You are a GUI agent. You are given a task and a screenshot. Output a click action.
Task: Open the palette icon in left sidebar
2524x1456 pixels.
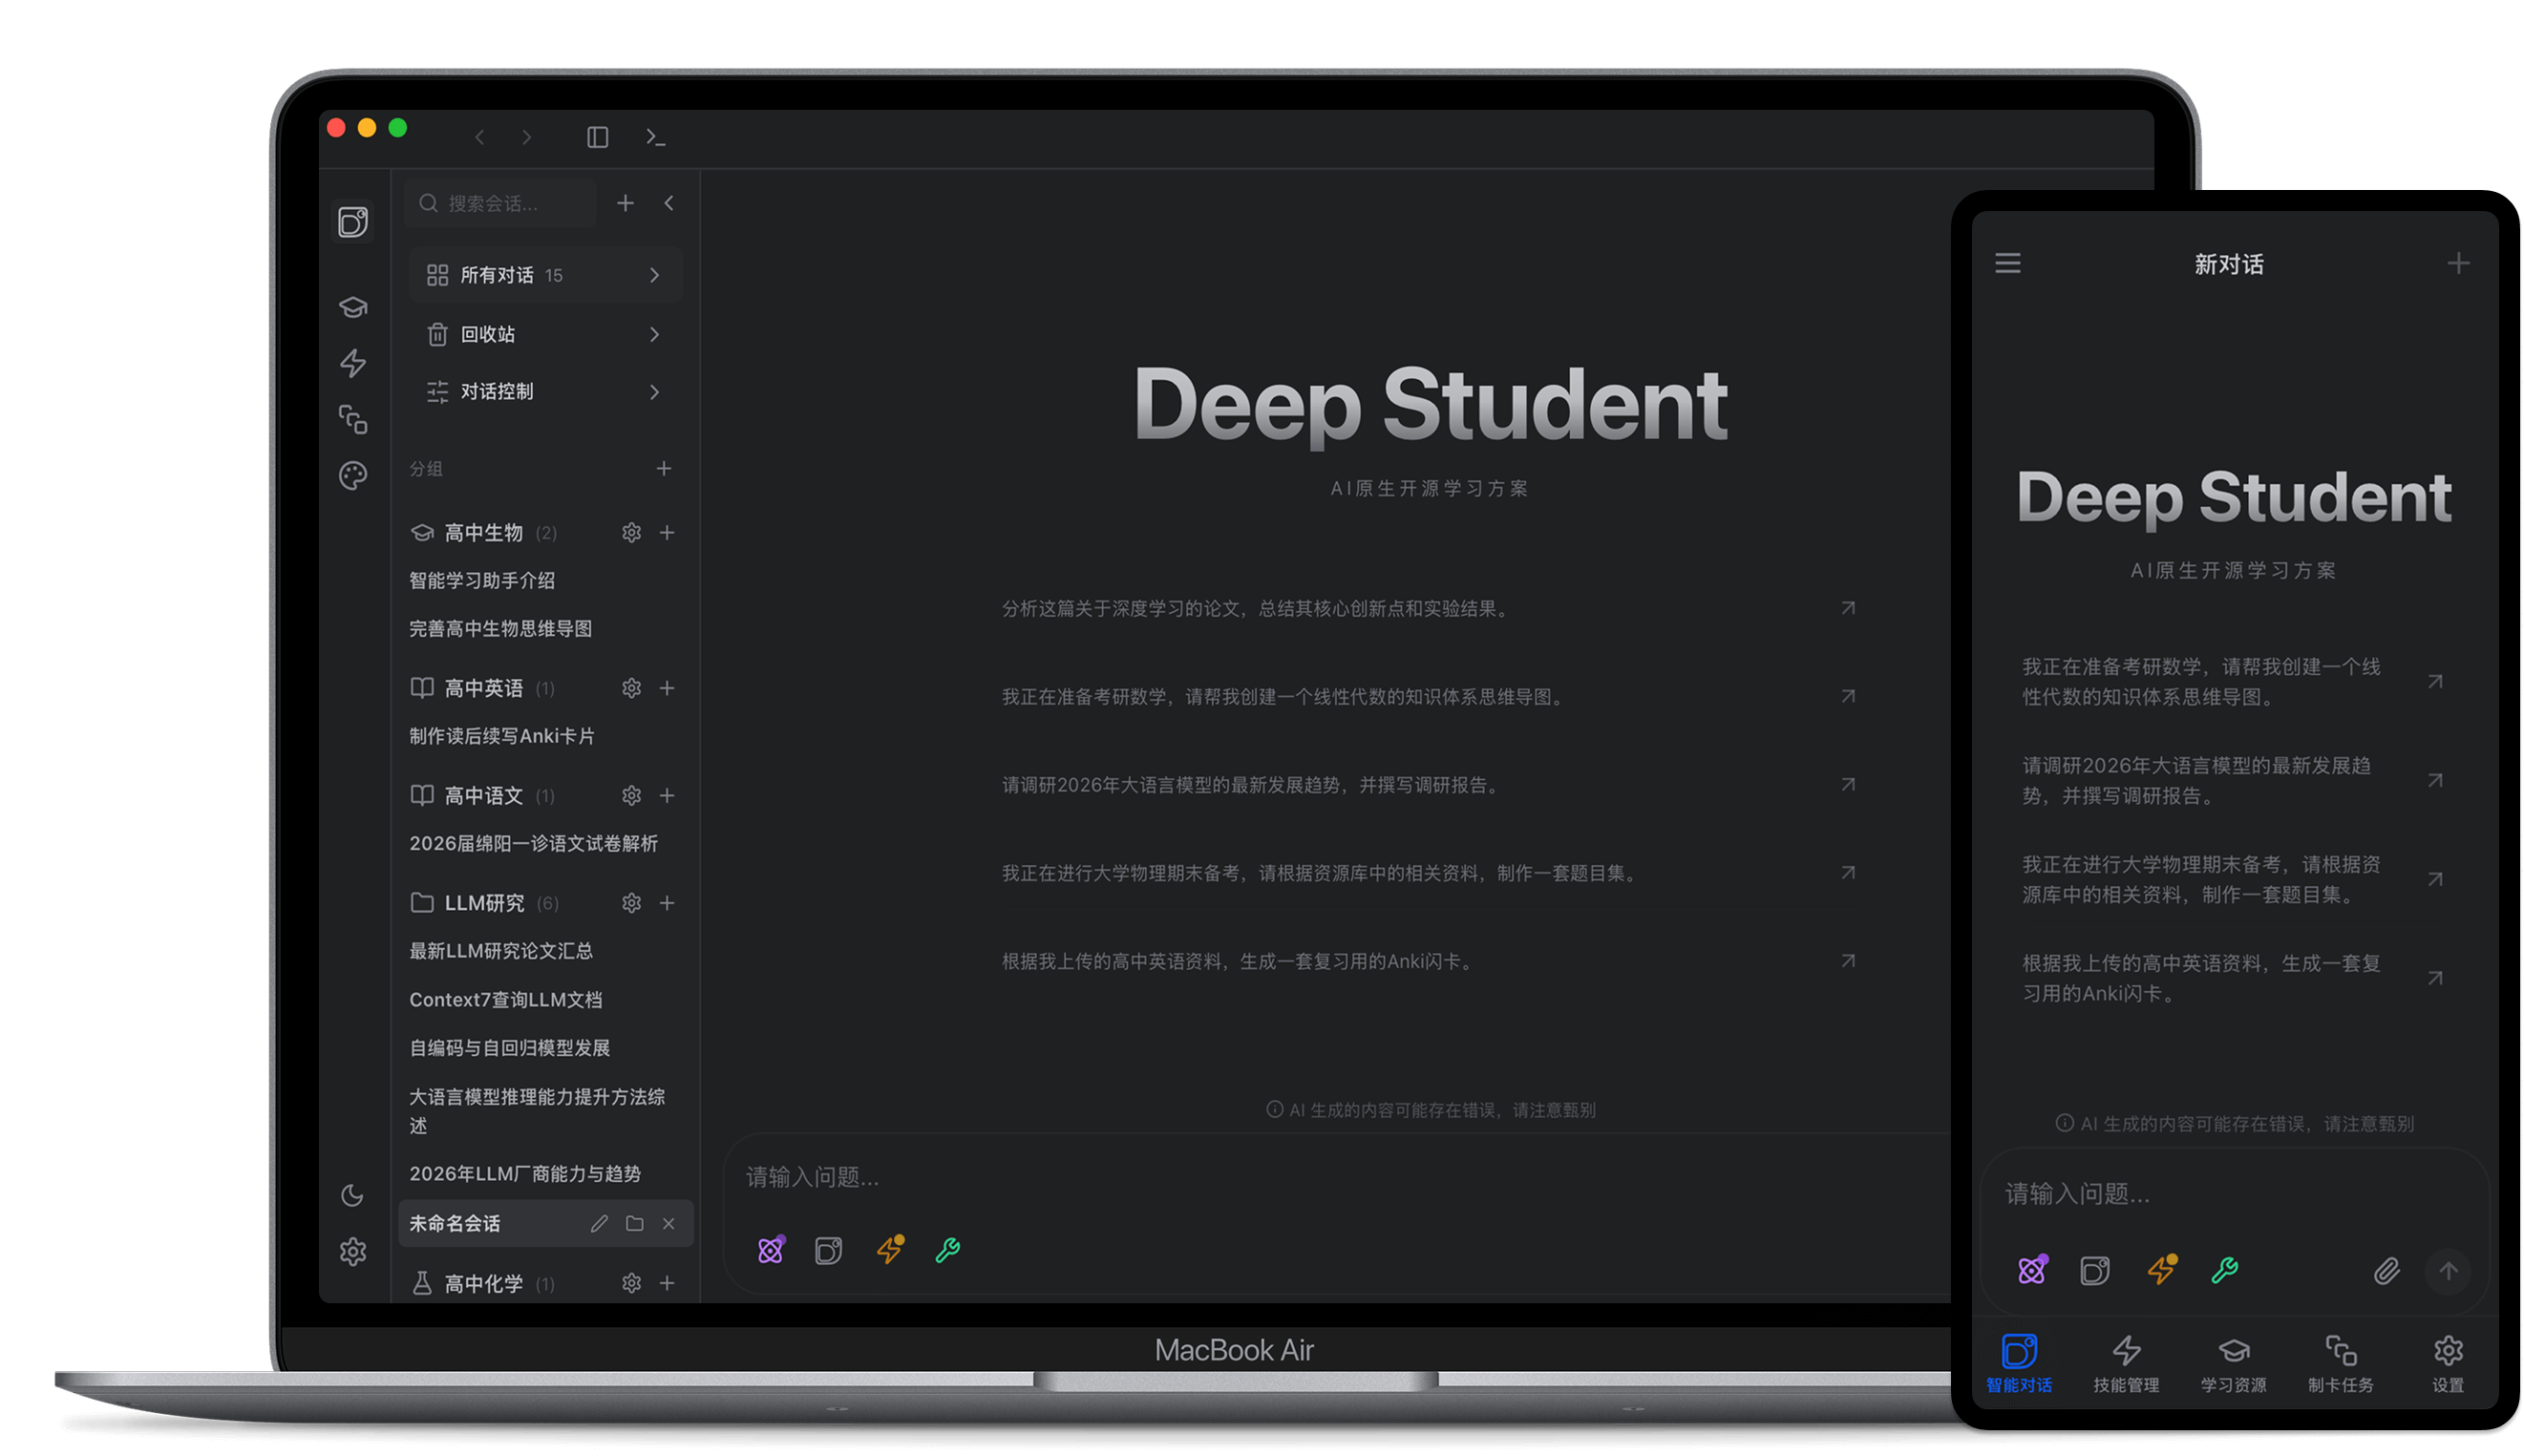(353, 475)
